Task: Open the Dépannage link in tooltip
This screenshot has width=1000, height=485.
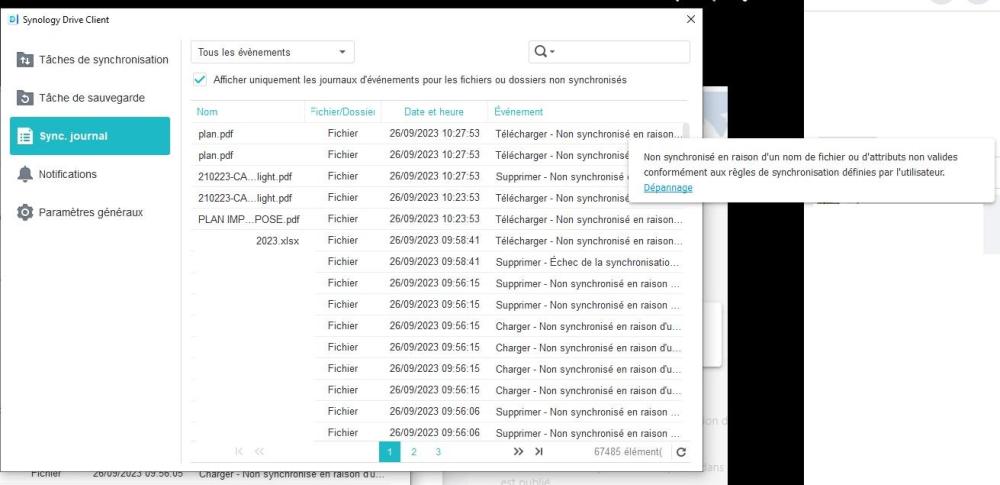Action: click(x=668, y=188)
